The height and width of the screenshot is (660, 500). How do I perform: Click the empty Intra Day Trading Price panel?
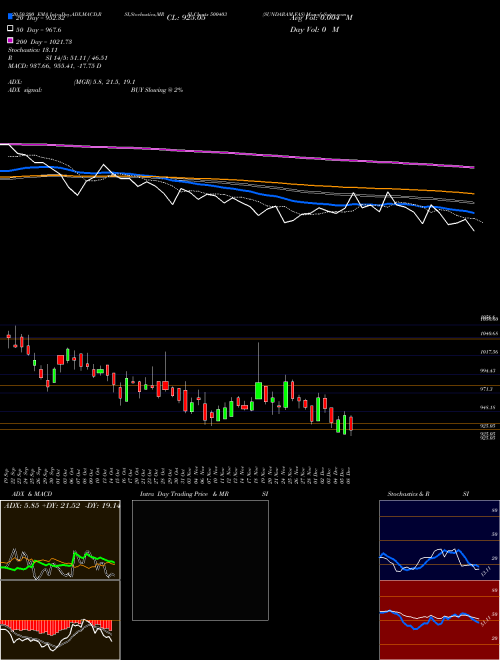click(x=200, y=560)
